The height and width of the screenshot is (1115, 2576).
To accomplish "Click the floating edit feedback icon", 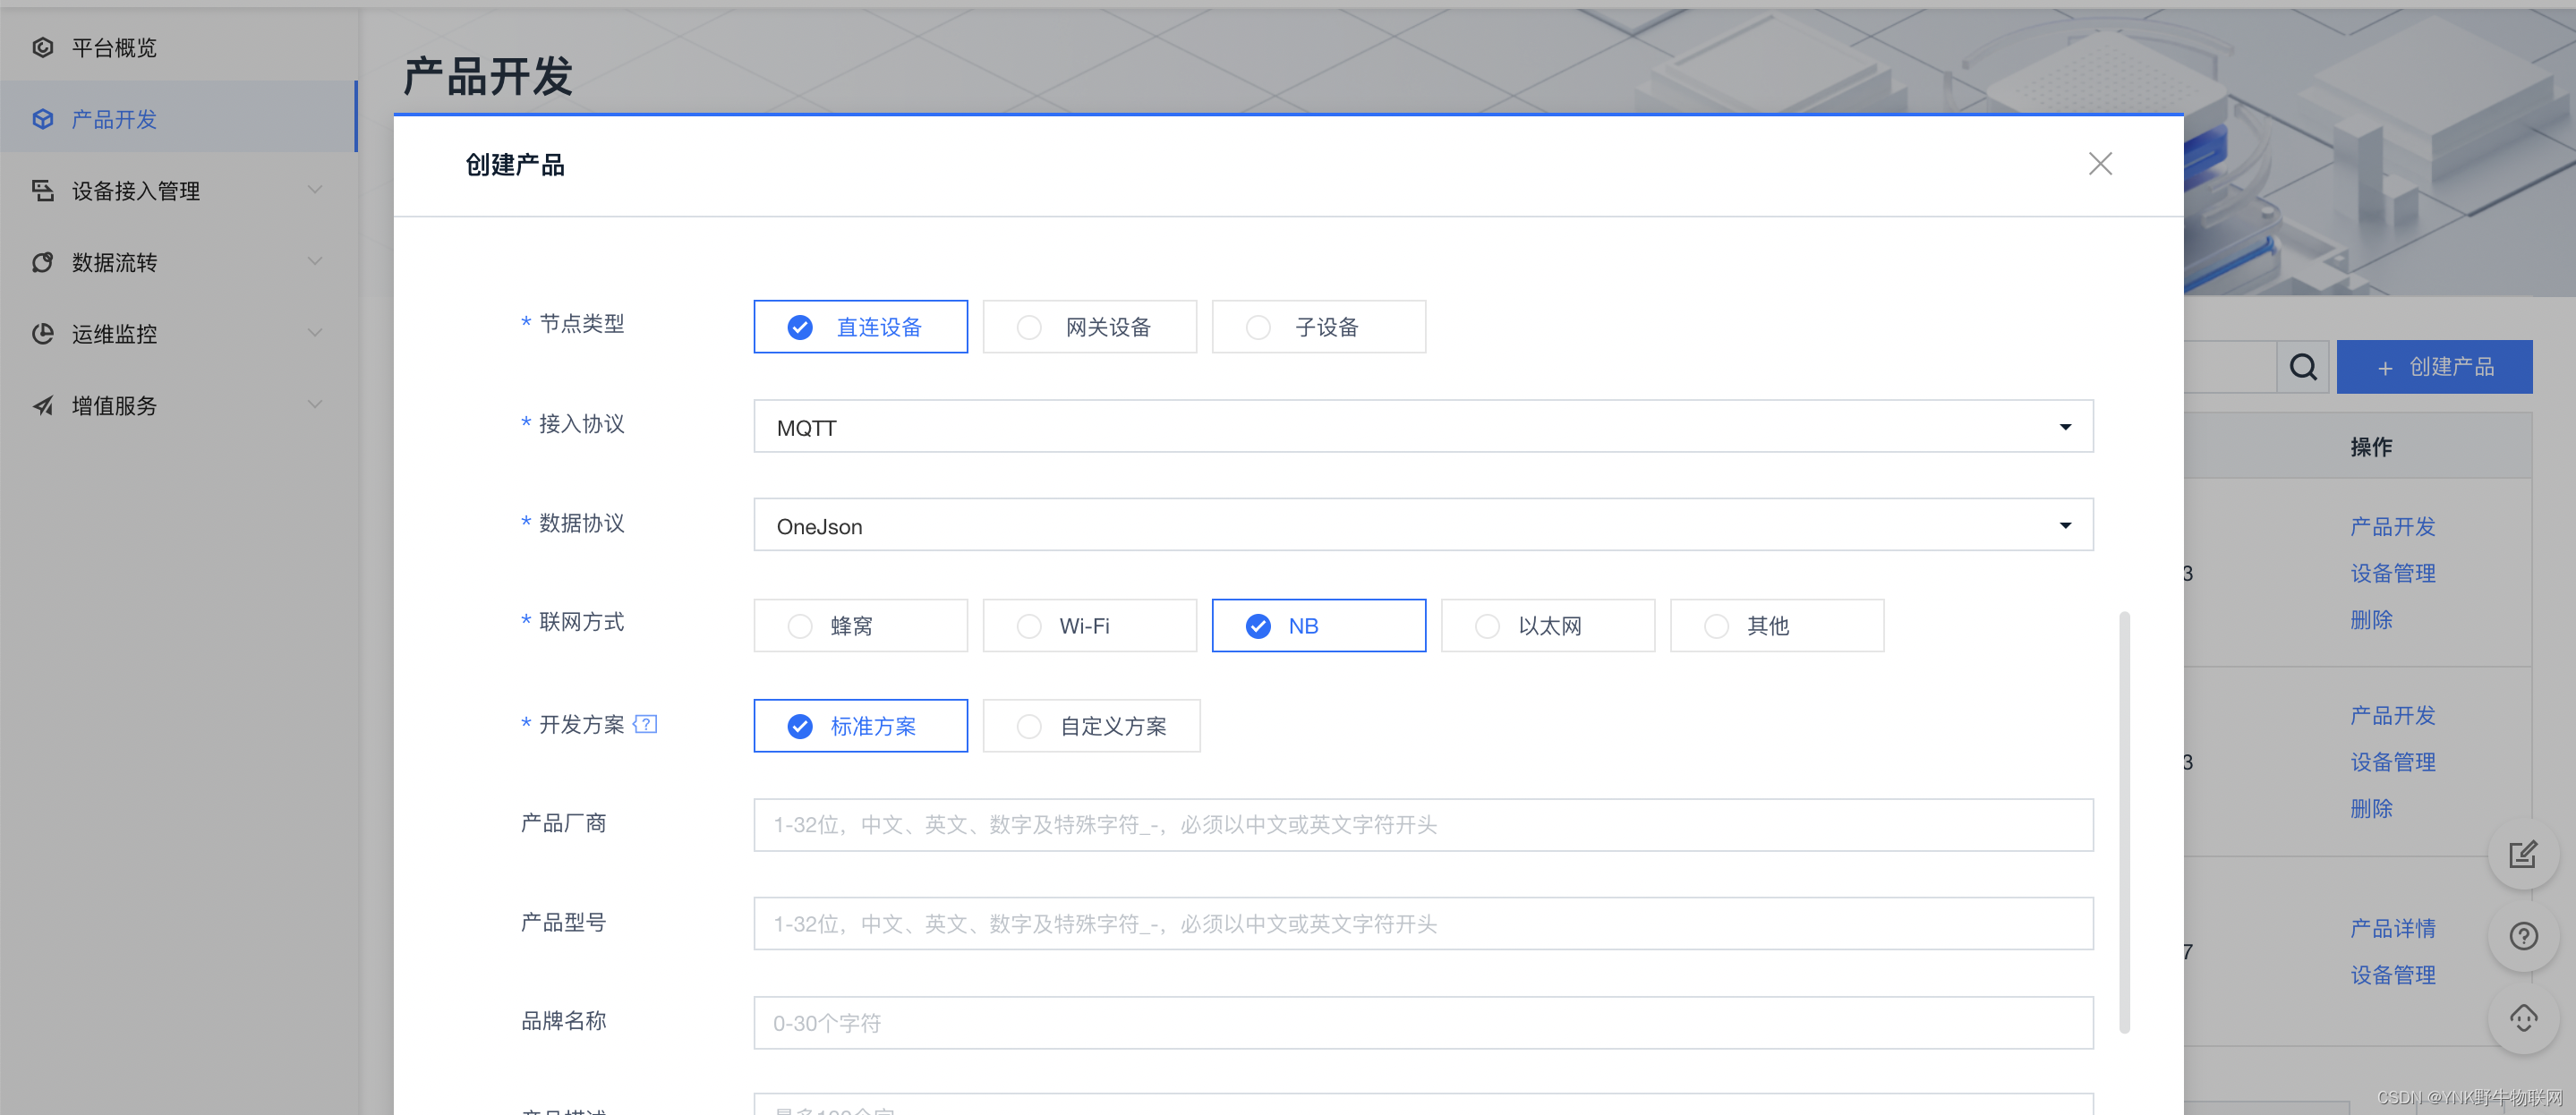I will [x=2522, y=854].
